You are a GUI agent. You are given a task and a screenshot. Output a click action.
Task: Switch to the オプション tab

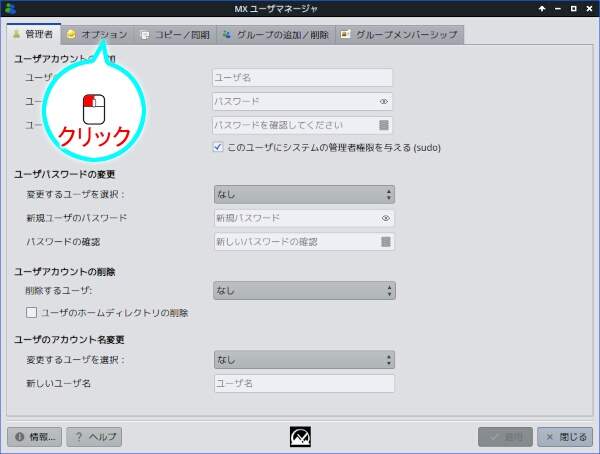pyautogui.click(x=97, y=35)
